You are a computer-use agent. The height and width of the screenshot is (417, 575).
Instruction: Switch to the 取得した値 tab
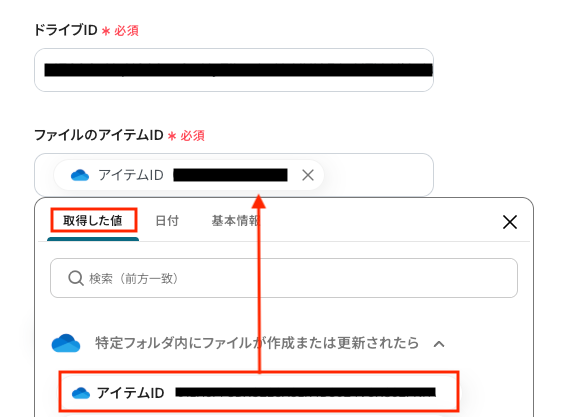93,221
